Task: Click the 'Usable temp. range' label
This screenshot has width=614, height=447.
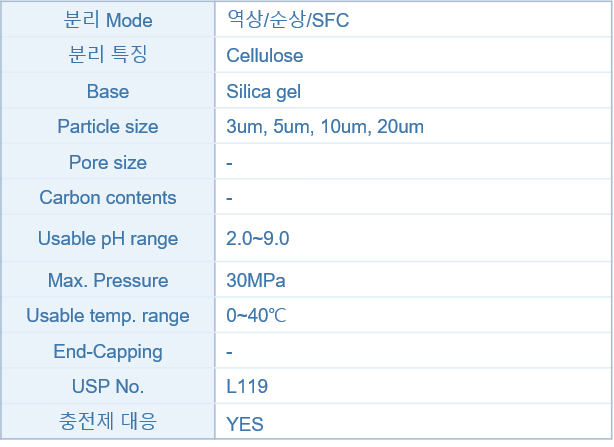Action: coord(108,315)
